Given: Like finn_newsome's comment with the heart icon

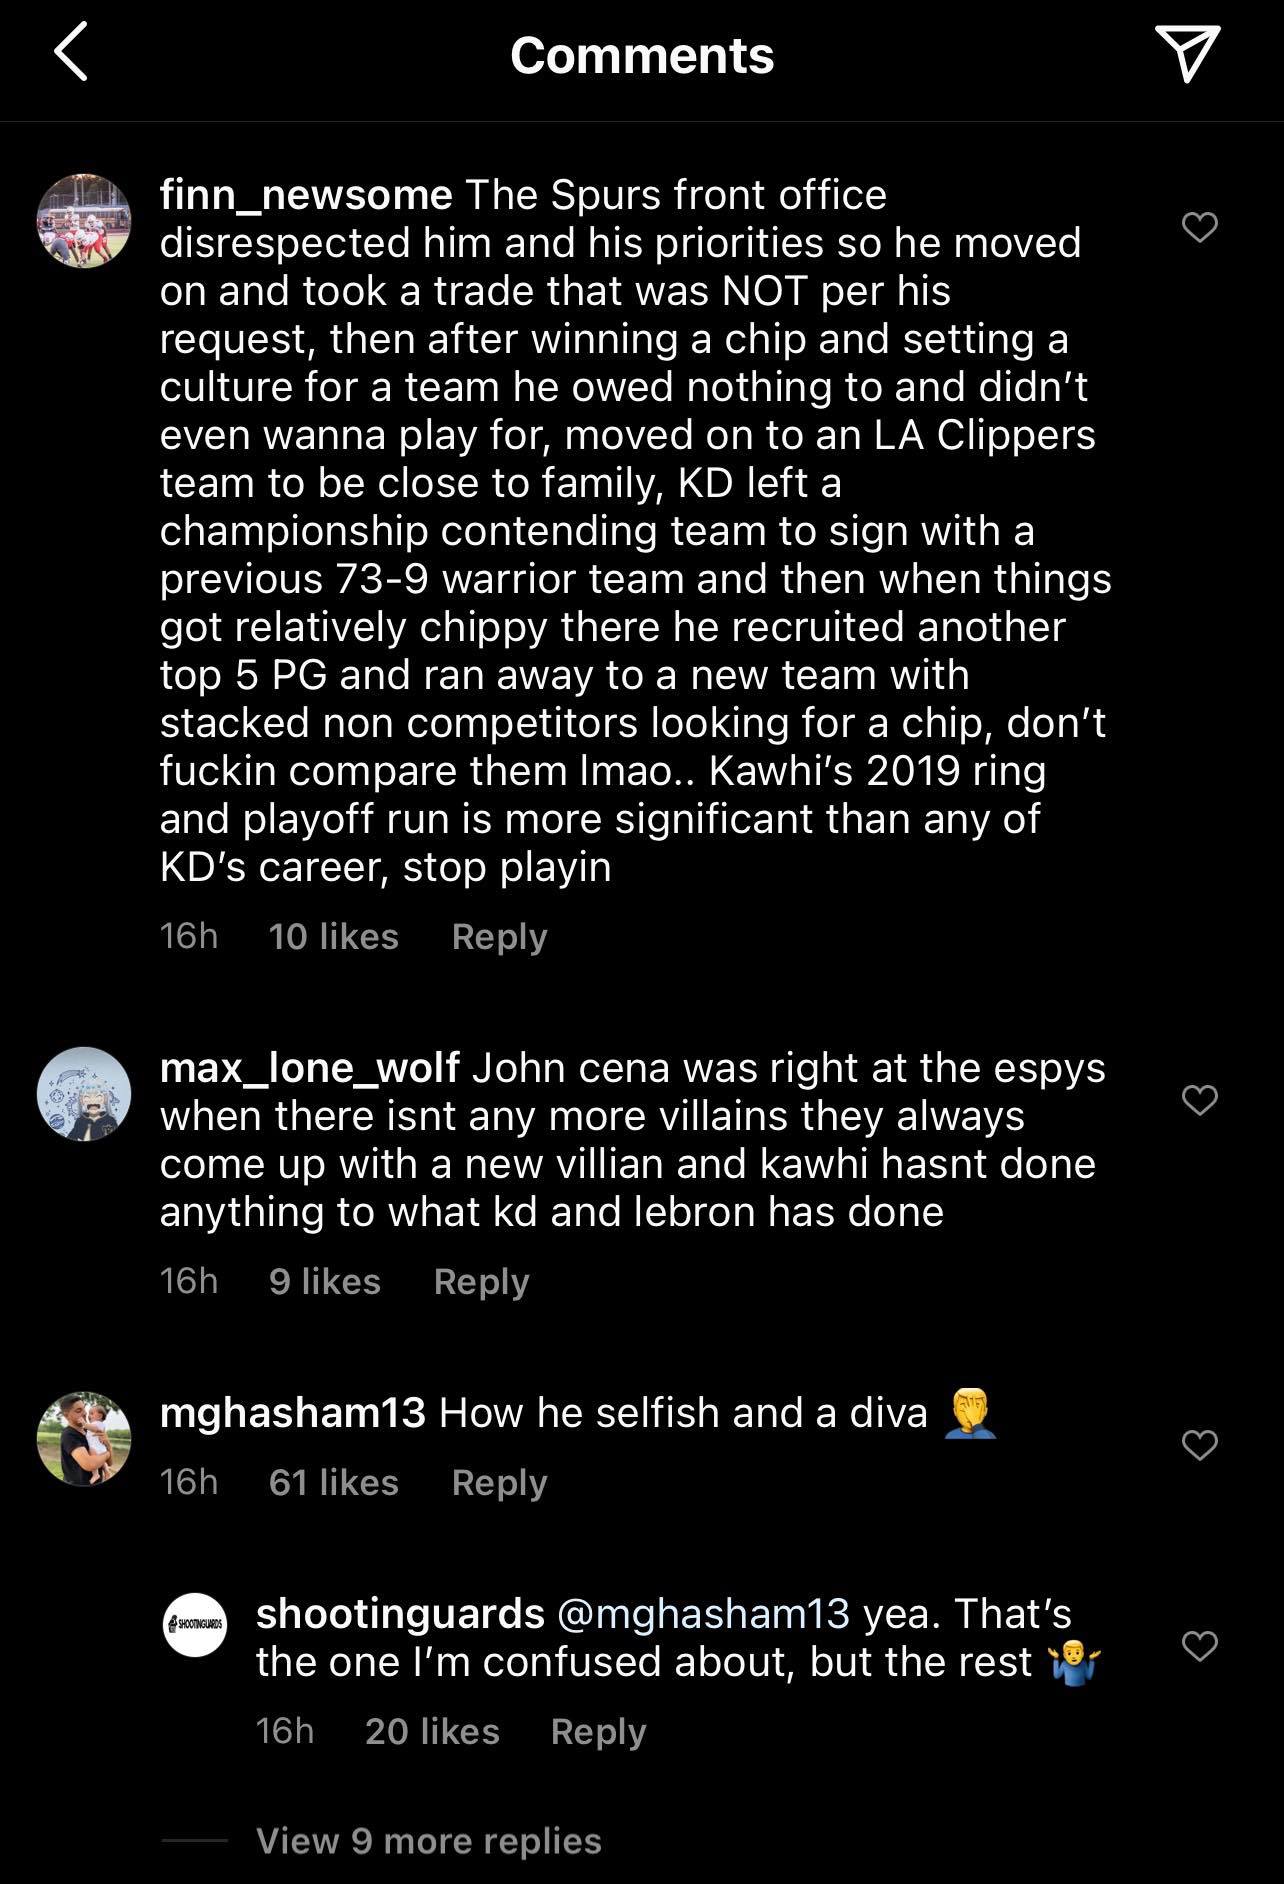Looking at the screenshot, I should (1200, 226).
